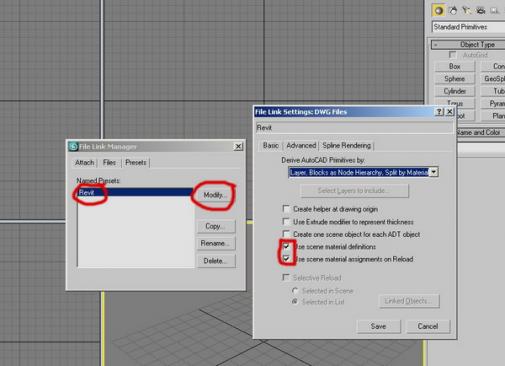This screenshot has height=366, width=505.
Task: Click the Revit preset name field in settings
Action: [x=354, y=128]
